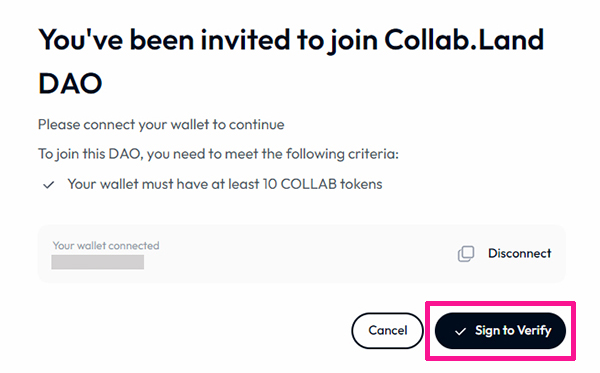Image resolution: width=600 pixels, height=373 pixels.
Task: Click the Collab.Land DAO invitation heading
Action: 291,61
